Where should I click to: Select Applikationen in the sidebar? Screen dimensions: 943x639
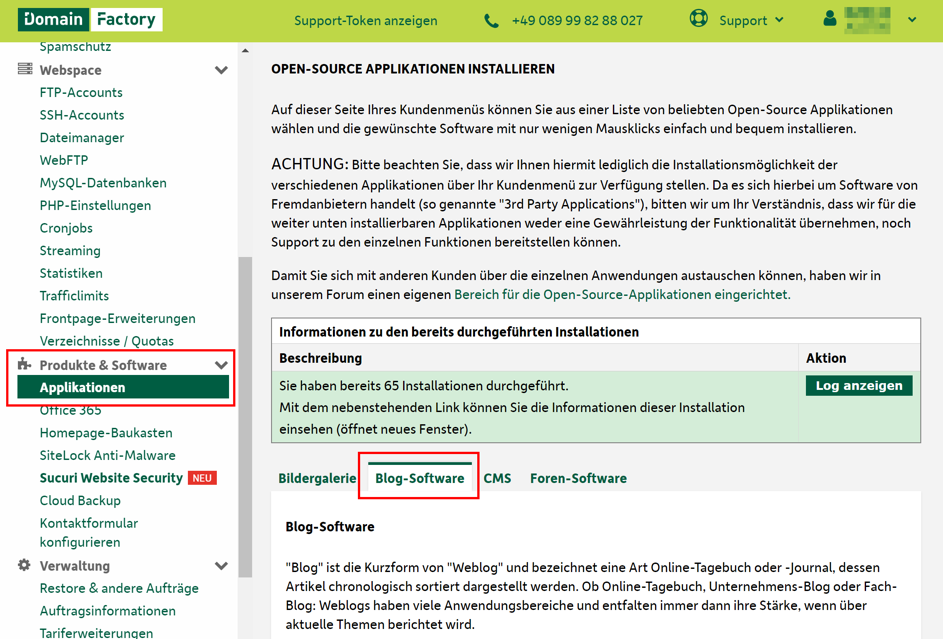click(x=123, y=387)
